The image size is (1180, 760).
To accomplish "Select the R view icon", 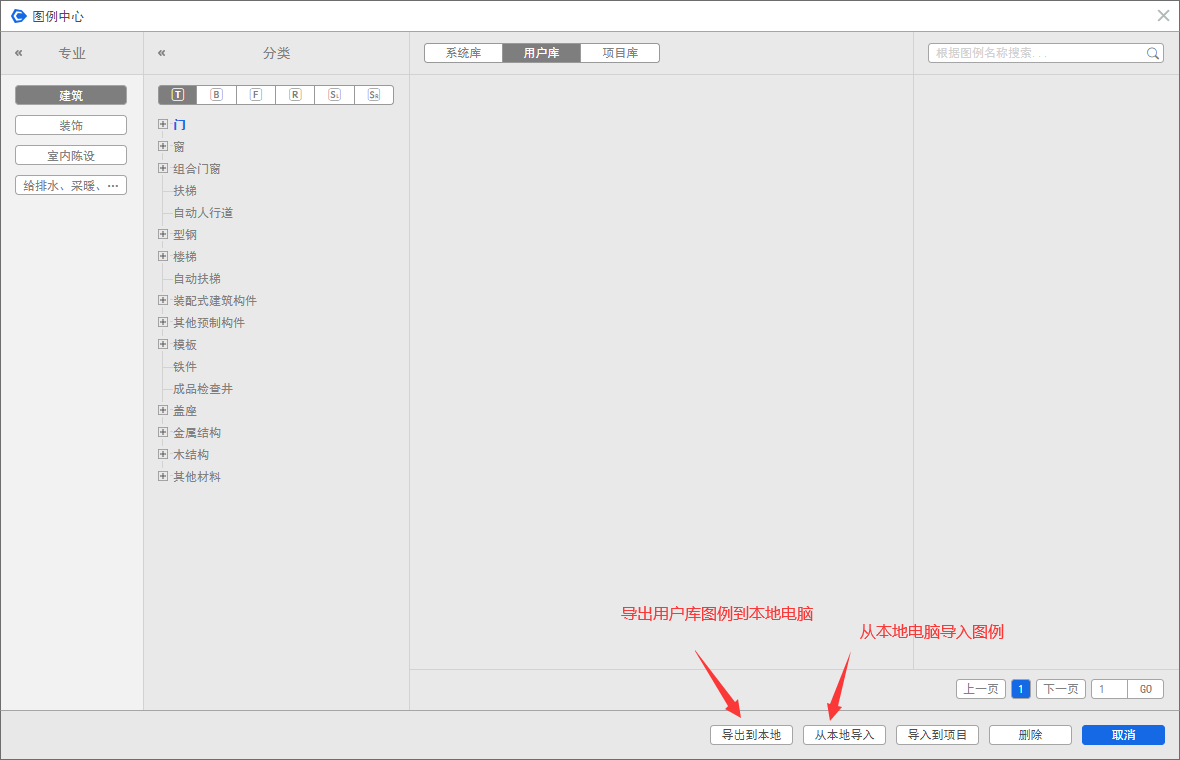I will [295, 95].
